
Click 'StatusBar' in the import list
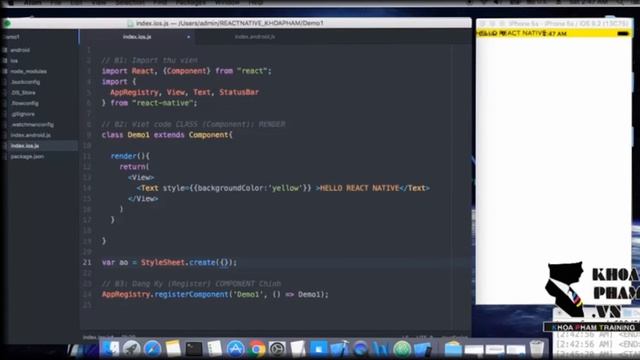pyautogui.click(x=239, y=92)
